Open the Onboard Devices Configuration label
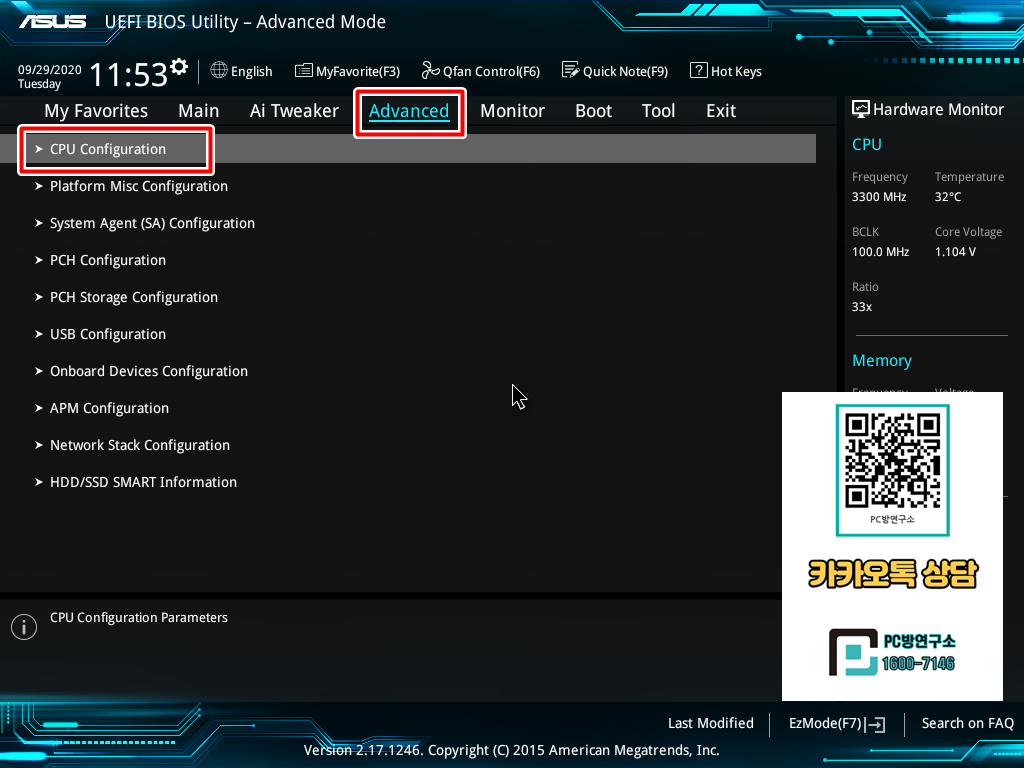Screen dimensions: 1024x768 coord(149,372)
